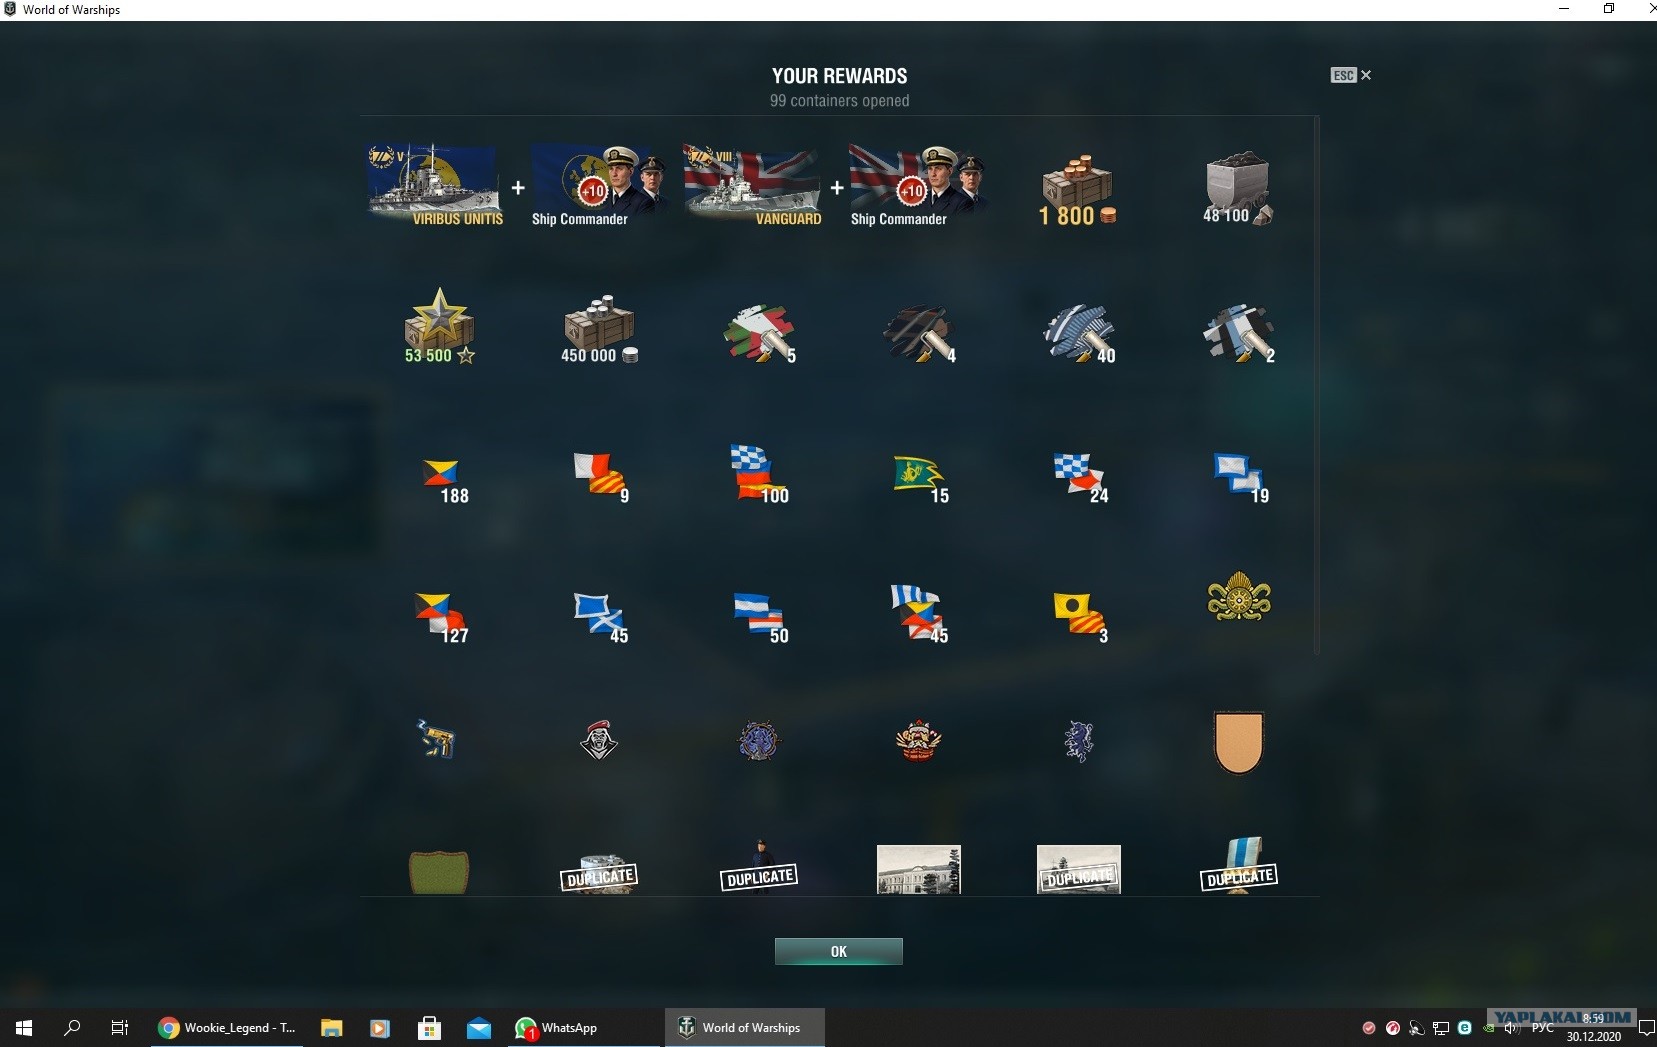Select the pistol patch reward
The image size is (1657, 1047).
click(x=438, y=740)
